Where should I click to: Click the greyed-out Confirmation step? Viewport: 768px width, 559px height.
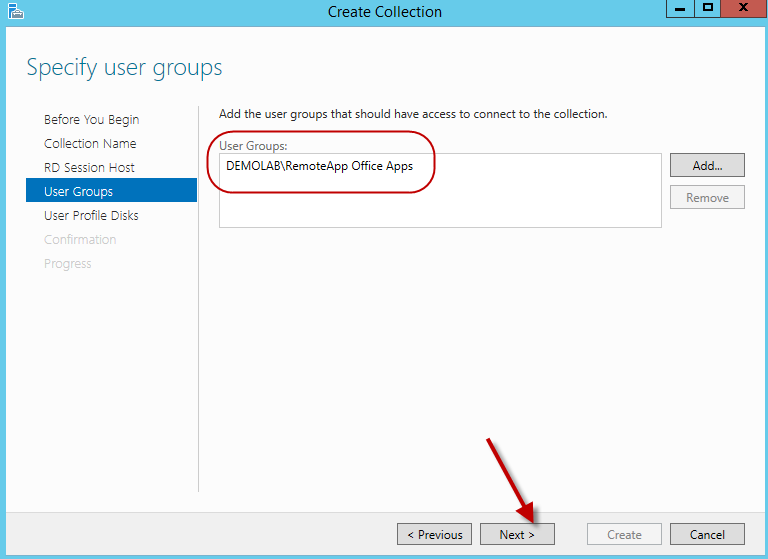pos(80,240)
